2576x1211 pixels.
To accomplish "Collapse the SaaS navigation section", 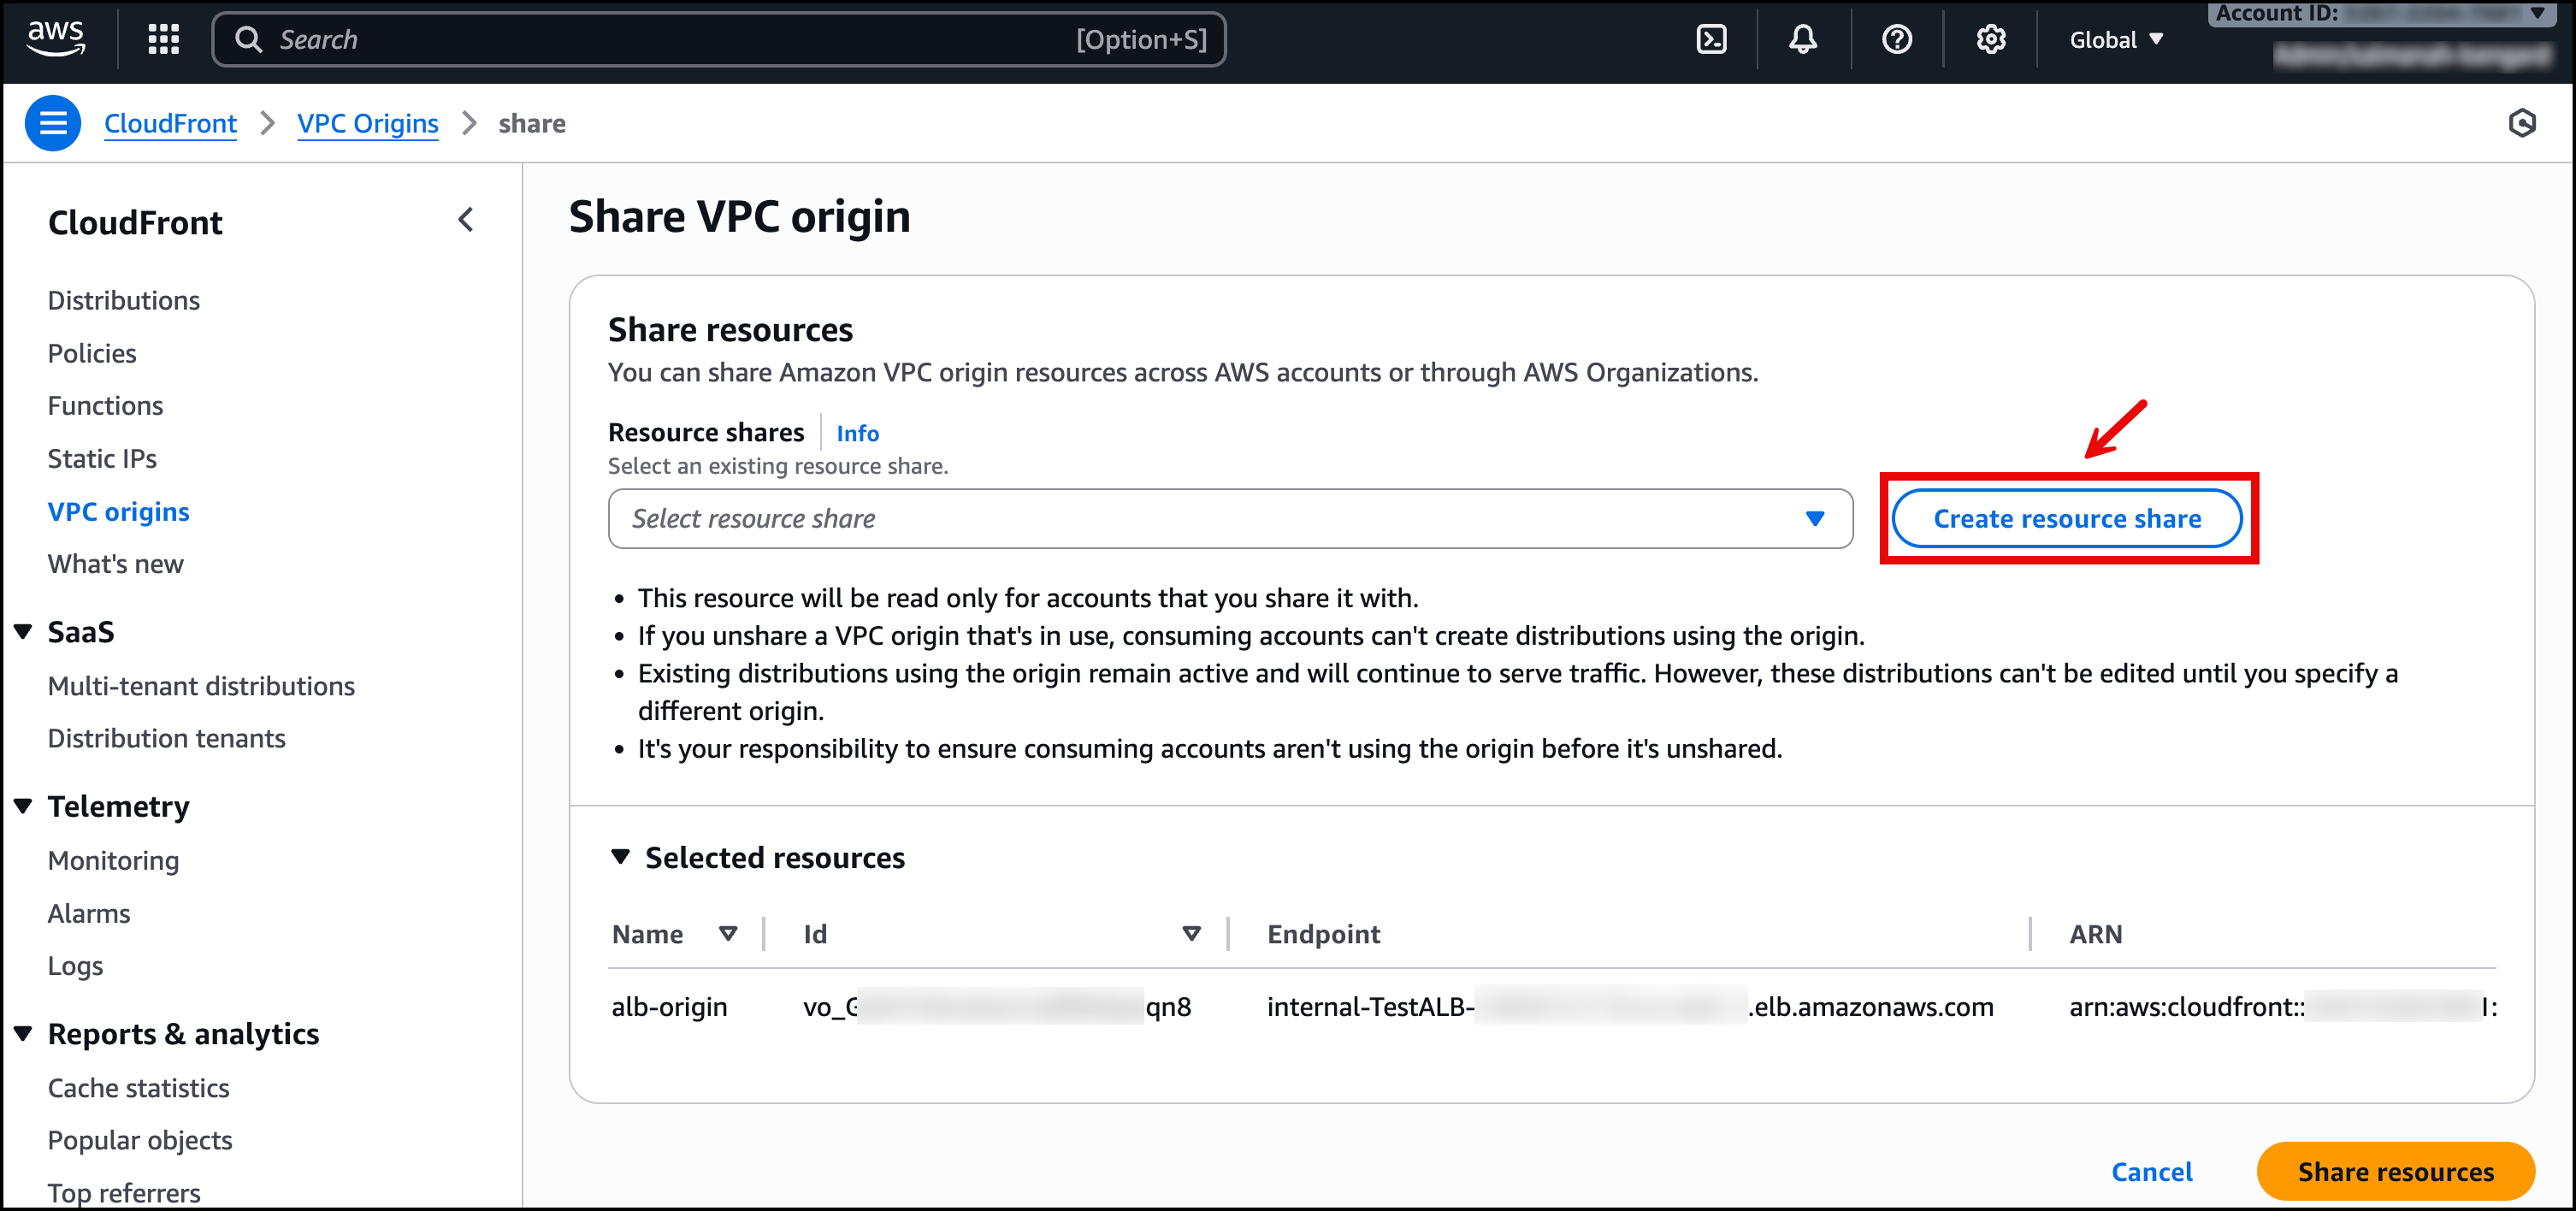I will [24, 632].
